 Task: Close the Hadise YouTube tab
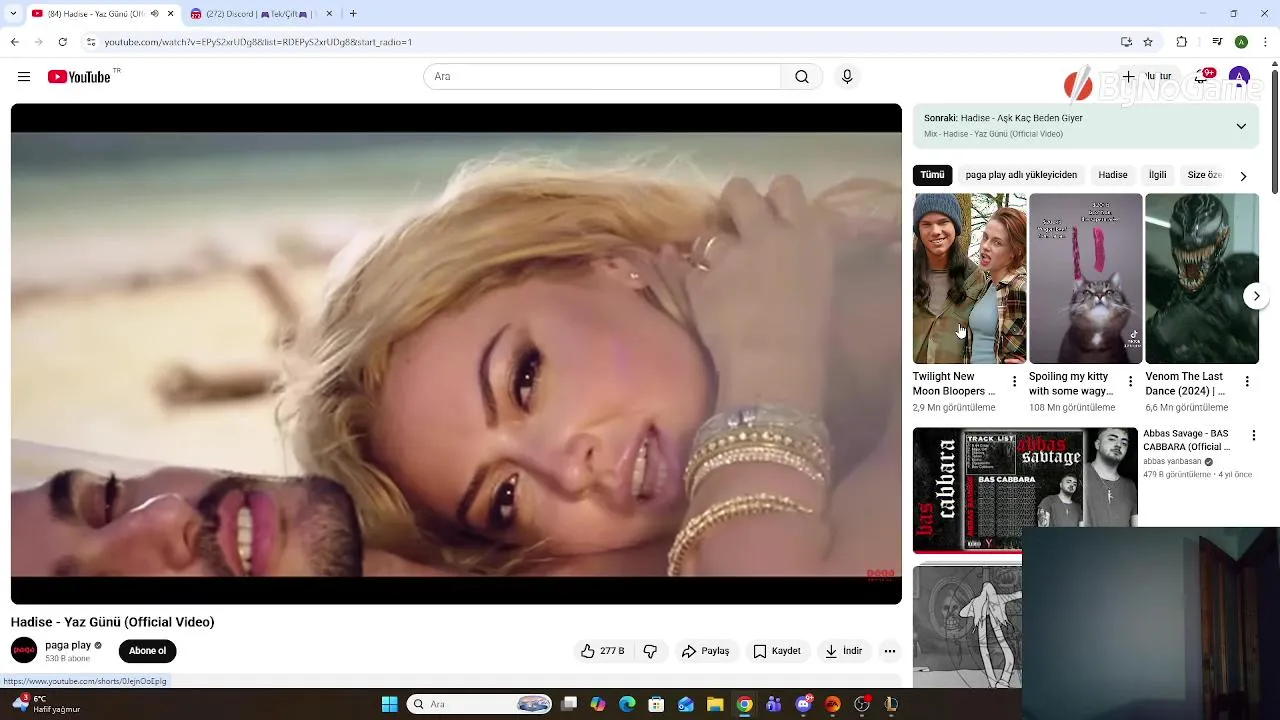[x=170, y=14]
